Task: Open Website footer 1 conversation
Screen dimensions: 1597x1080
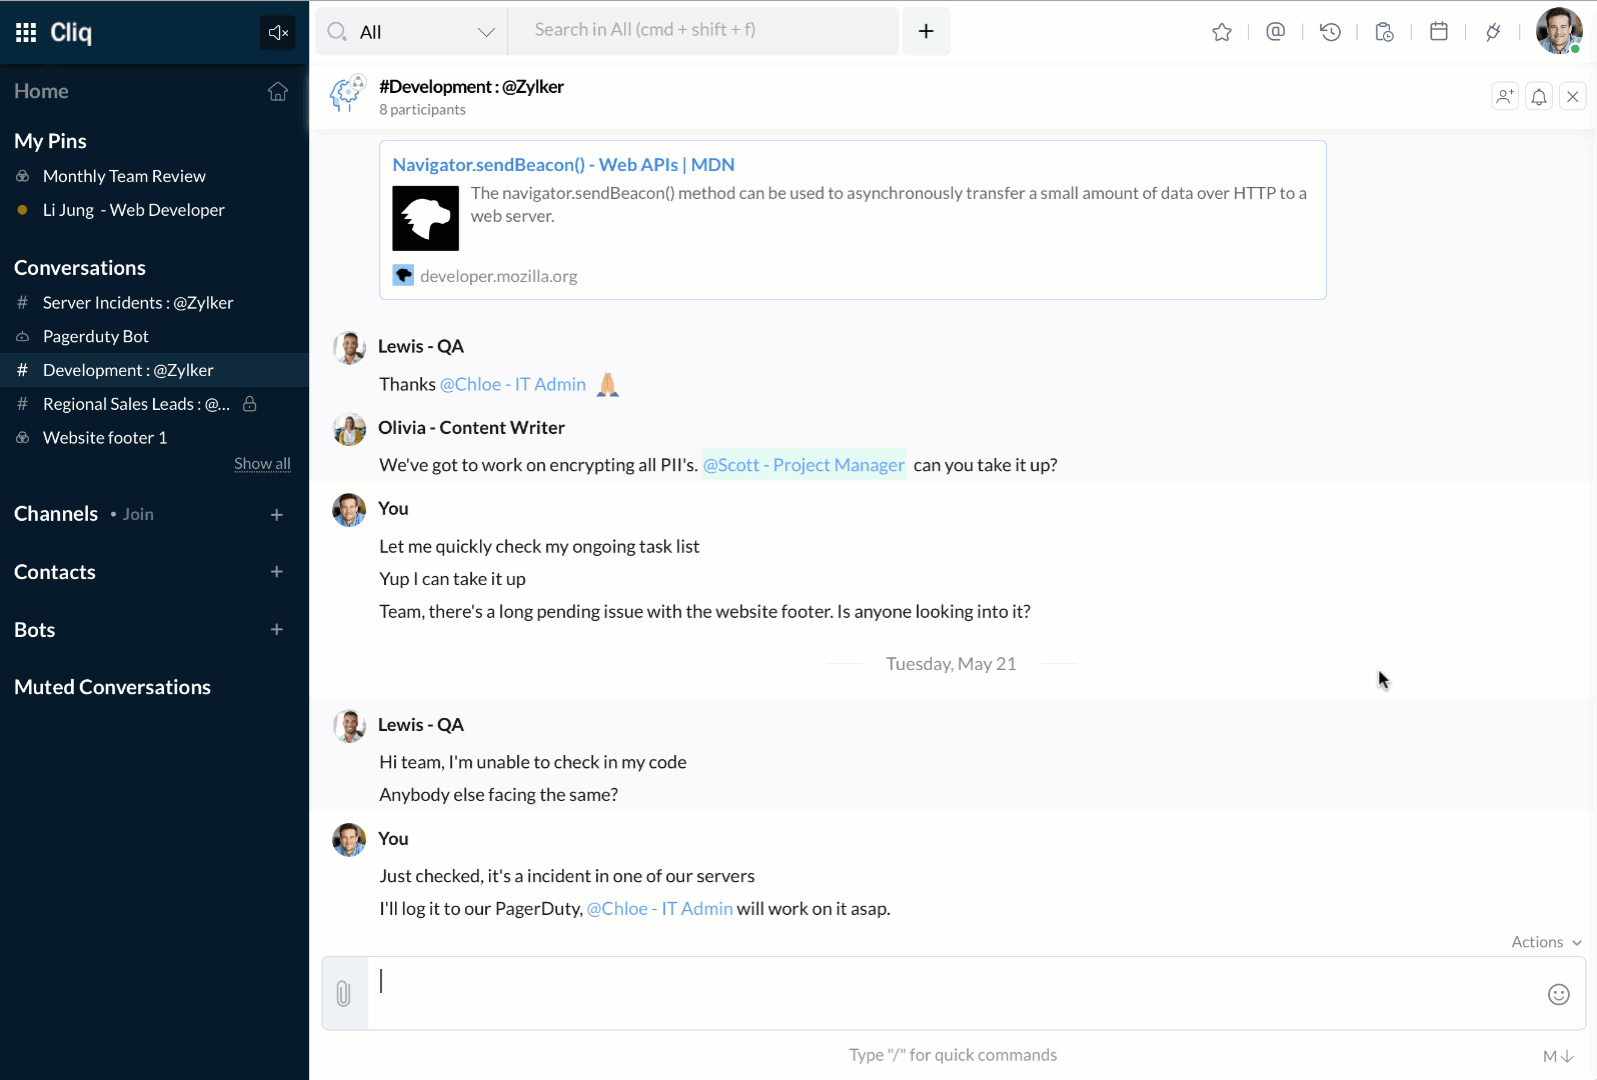Action: point(154,438)
